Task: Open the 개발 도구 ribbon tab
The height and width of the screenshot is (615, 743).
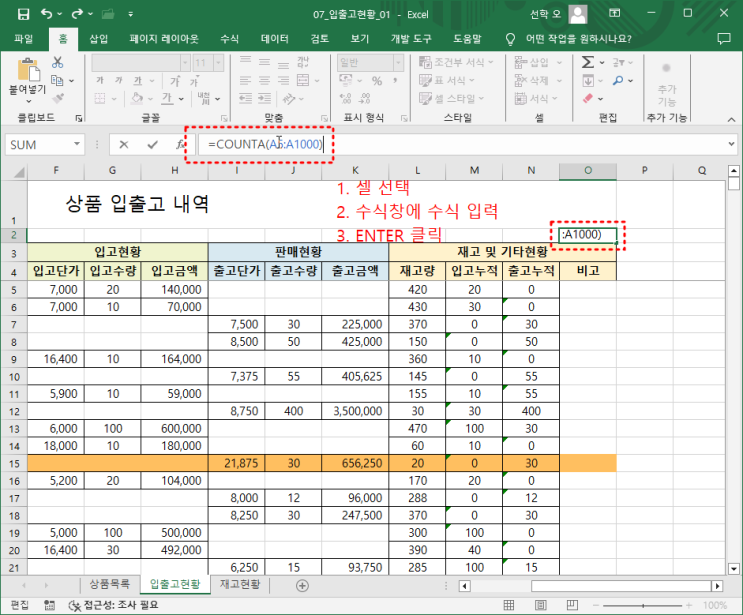Action: (x=410, y=39)
